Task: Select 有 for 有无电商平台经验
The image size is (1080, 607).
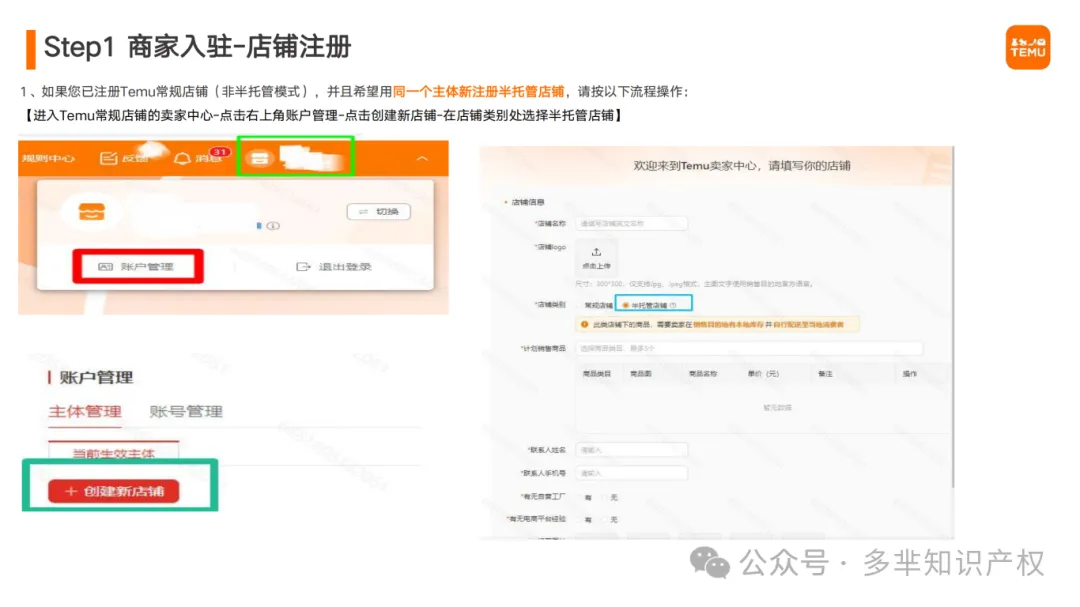Action: [x=585, y=519]
